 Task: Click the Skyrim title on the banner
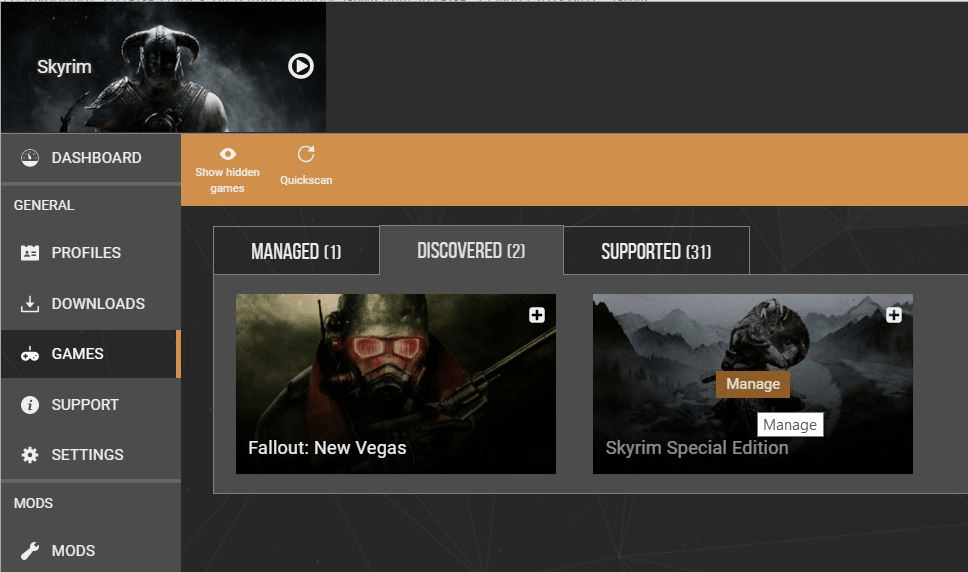pos(64,67)
